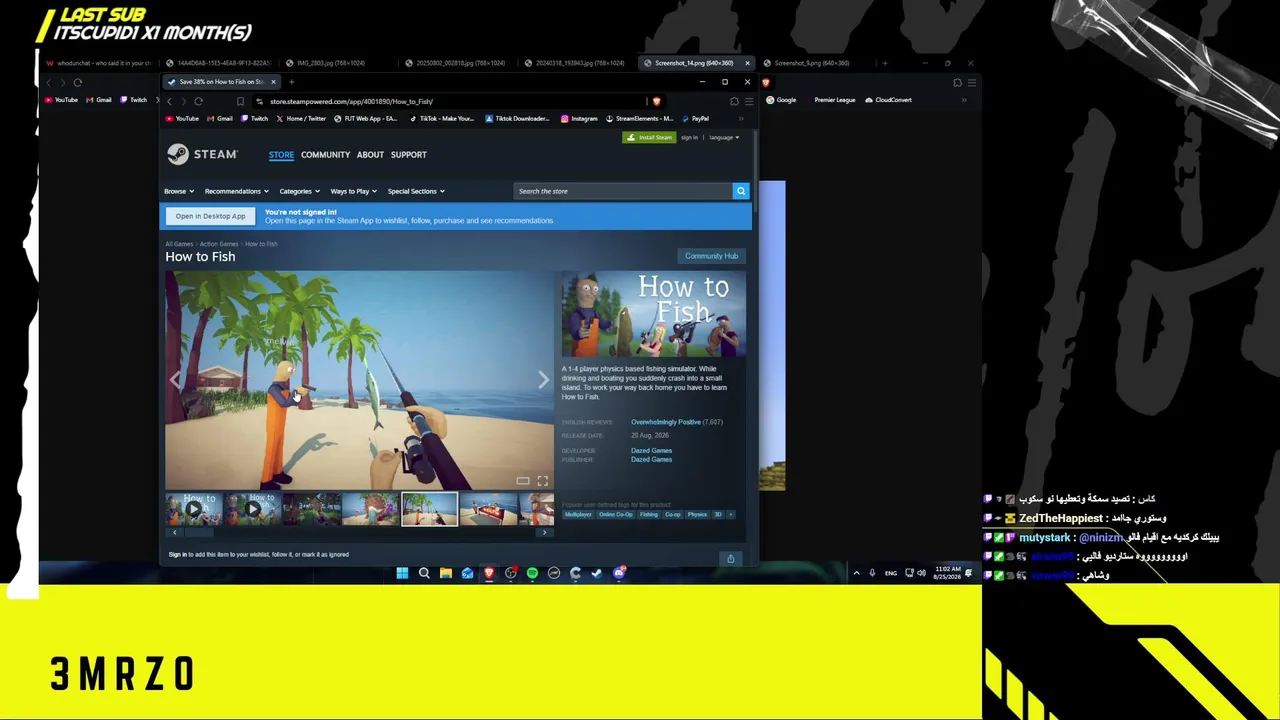Image resolution: width=1280 pixels, height=720 pixels.
Task: Expand the Browse dropdown in the Steam store
Action: (178, 191)
